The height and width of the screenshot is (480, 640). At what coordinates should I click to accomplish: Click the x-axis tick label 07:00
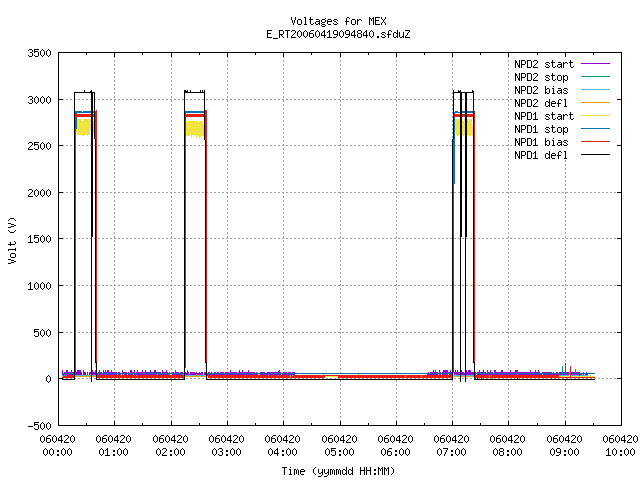pos(451,452)
